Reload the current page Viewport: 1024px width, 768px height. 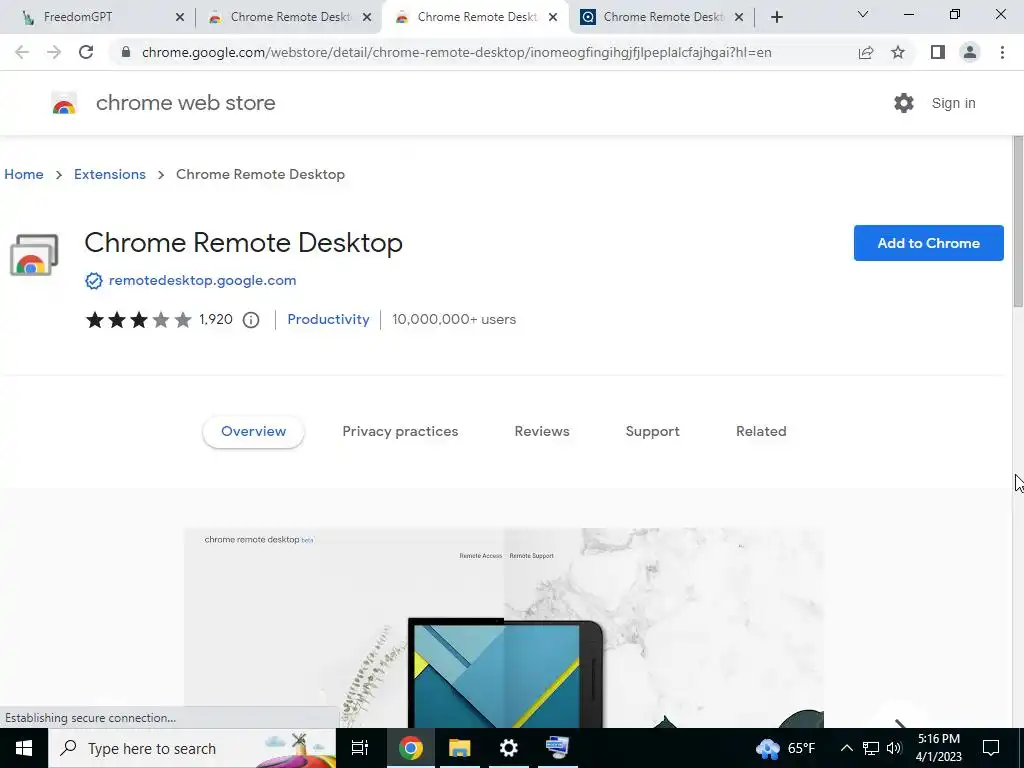tap(86, 52)
